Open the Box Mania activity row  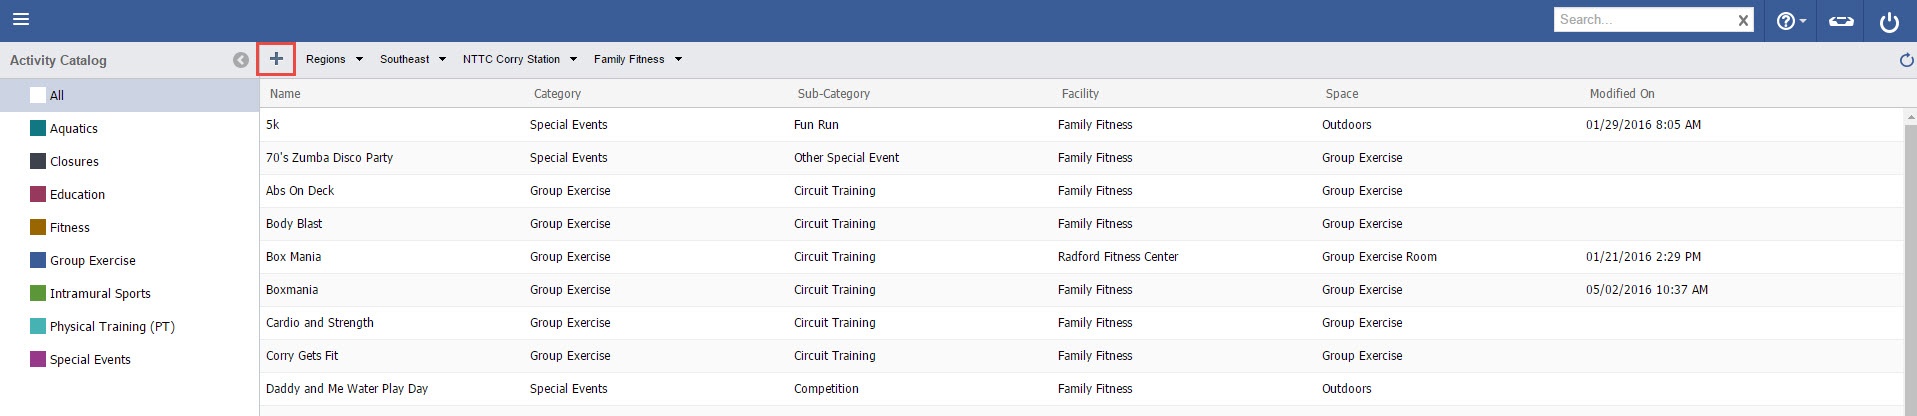coord(293,257)
